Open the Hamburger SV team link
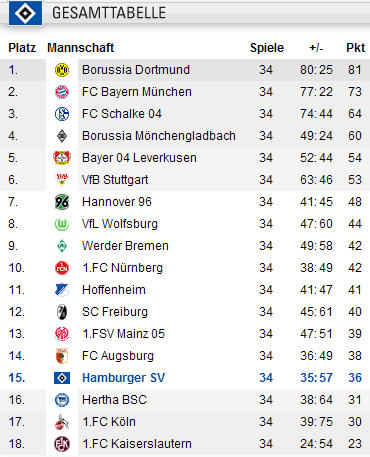 tap(124, 378)
